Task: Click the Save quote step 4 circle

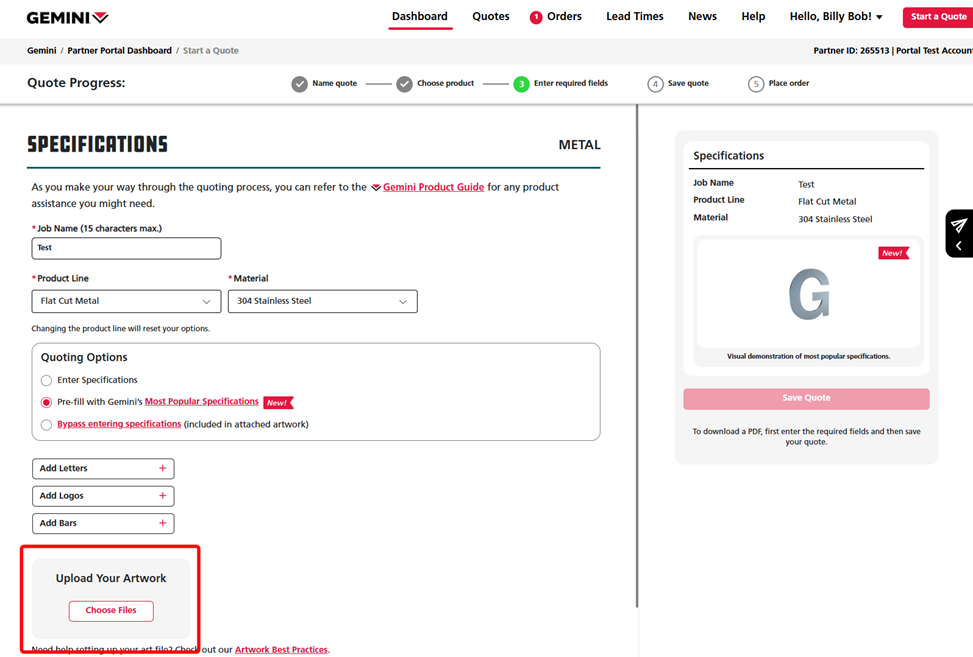Action: coord(655,84)
